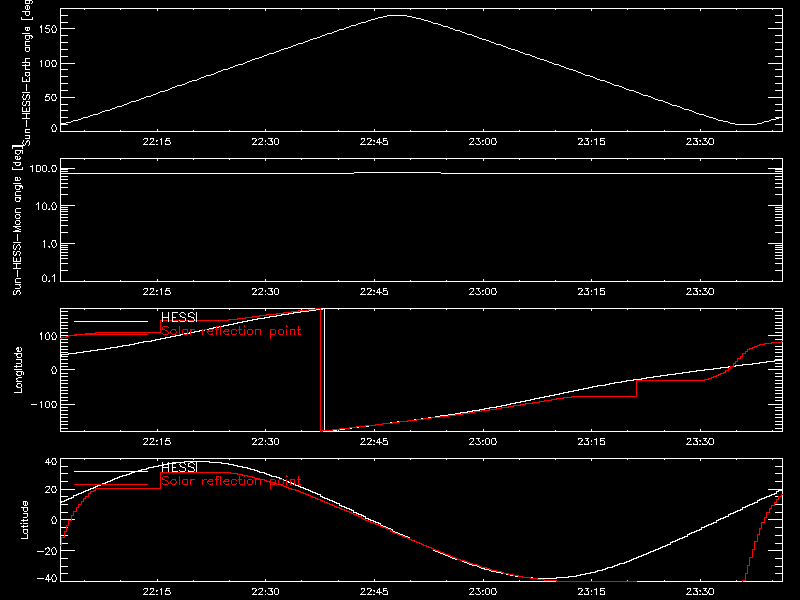Click the 150 tick on Sun-HESSI-Earth angle axis
This screenshot has height=600, width=800.
(48, 29)
